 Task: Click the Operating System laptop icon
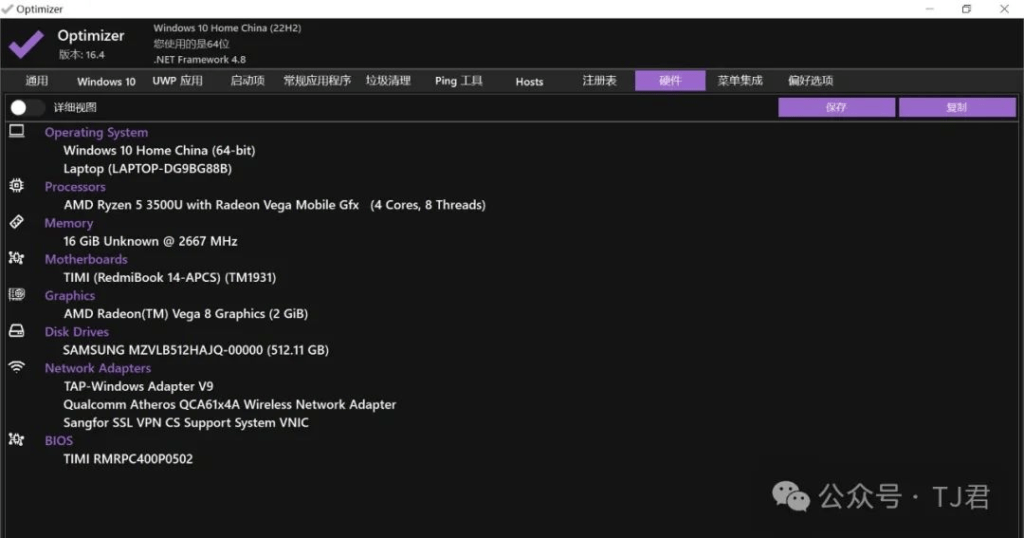point(16,131)
